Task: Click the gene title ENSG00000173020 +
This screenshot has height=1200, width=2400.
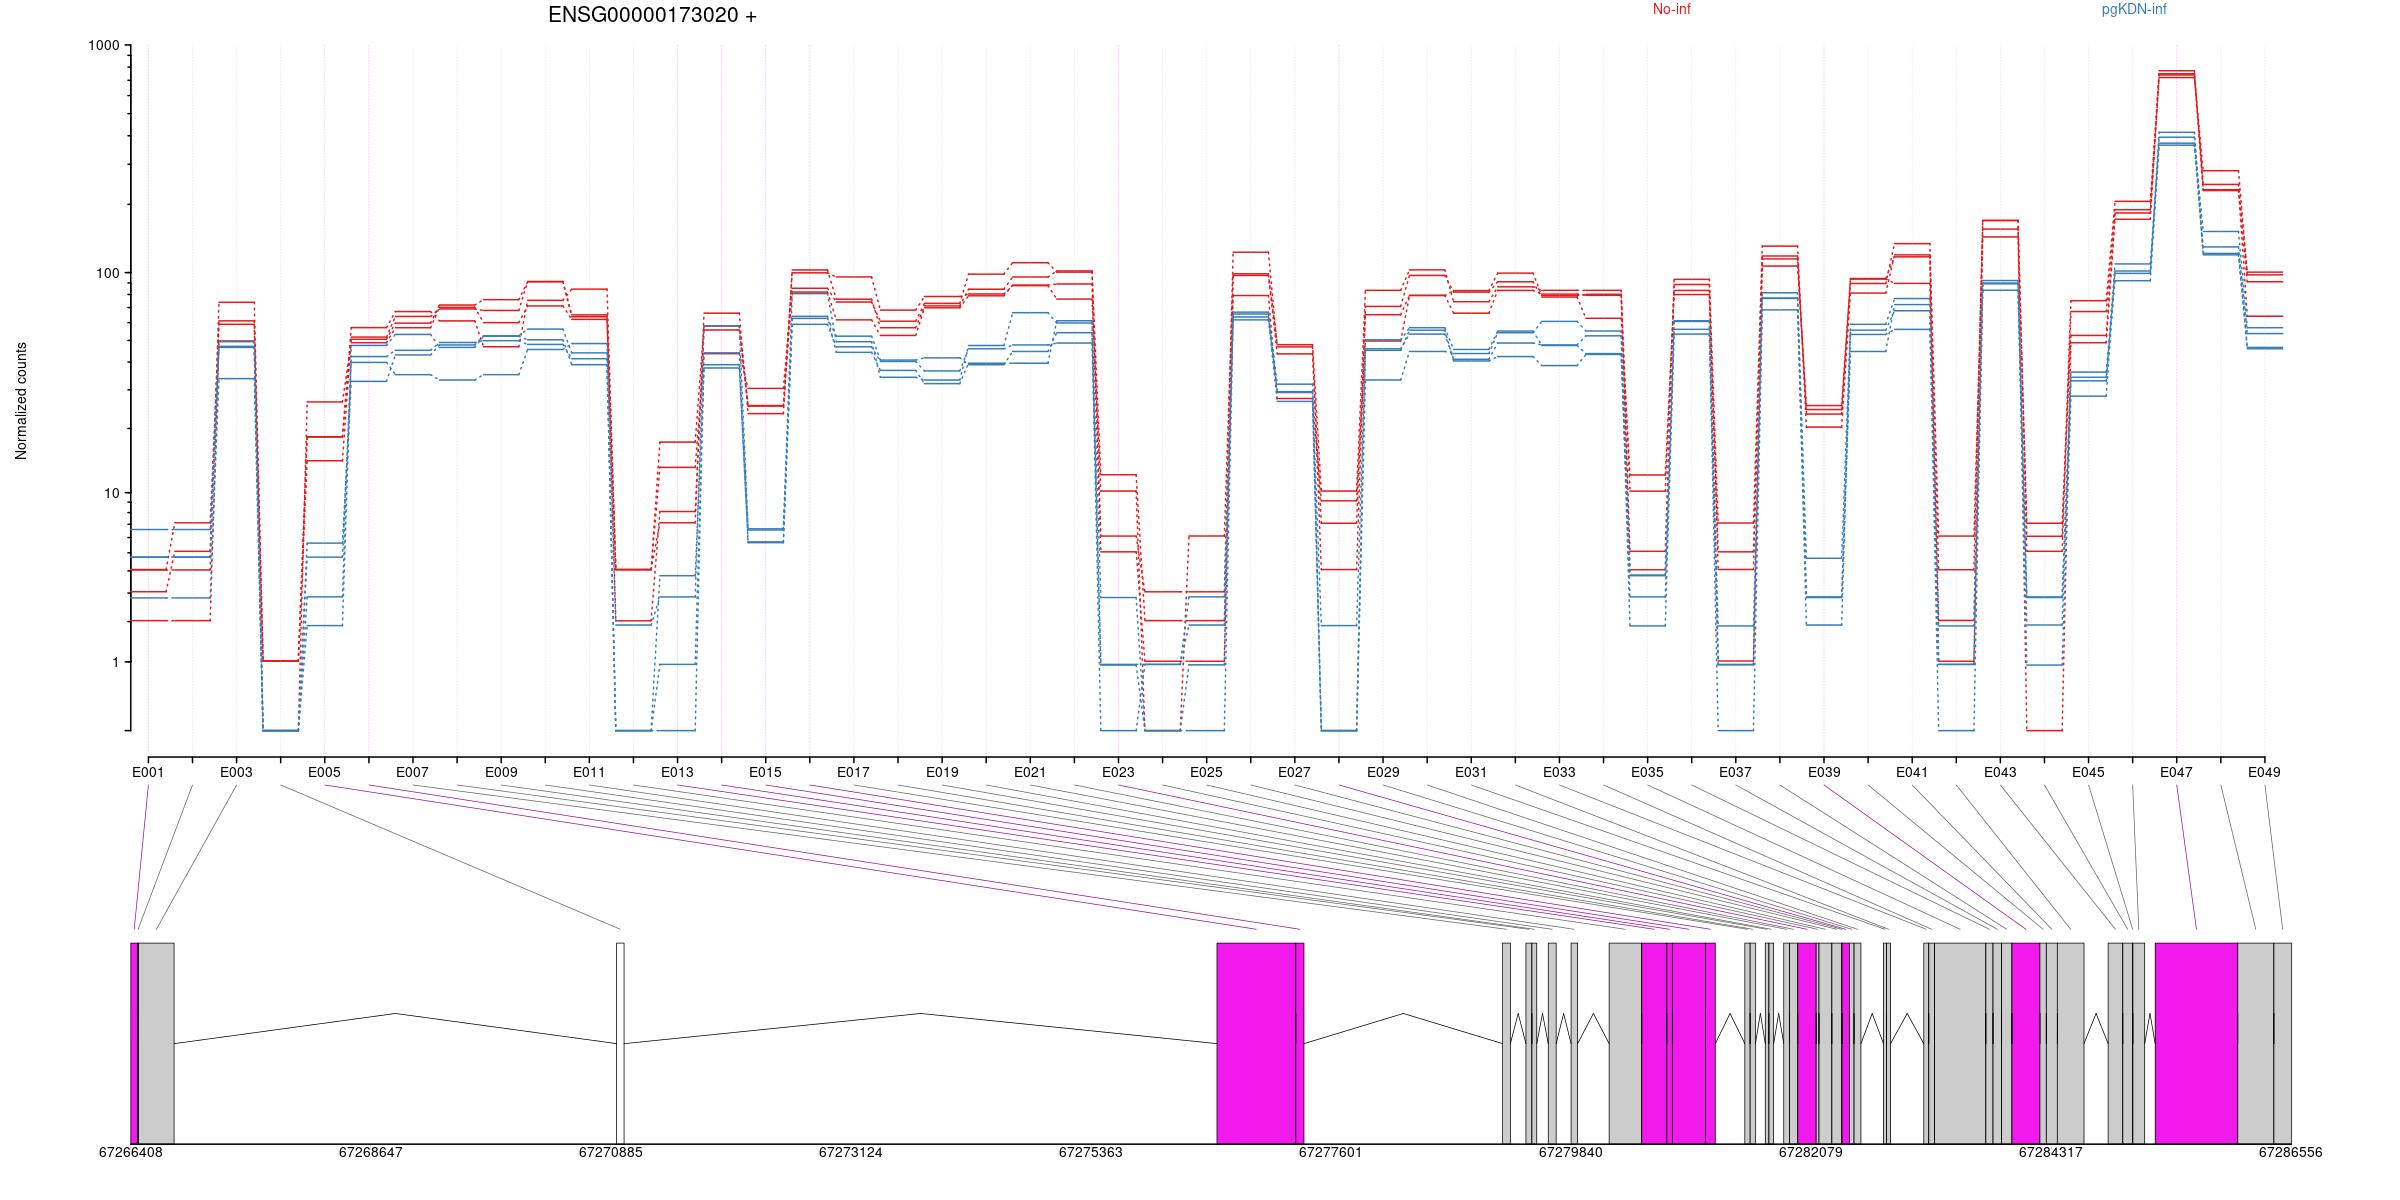Action: pos(652,15)
